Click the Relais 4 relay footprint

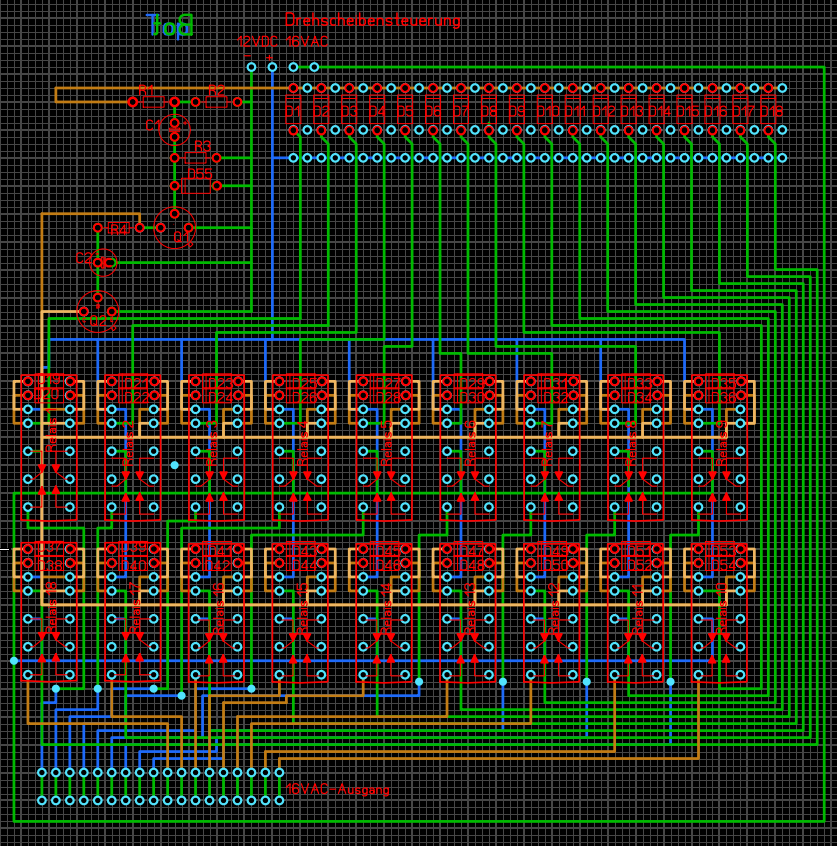pos(300,450)
